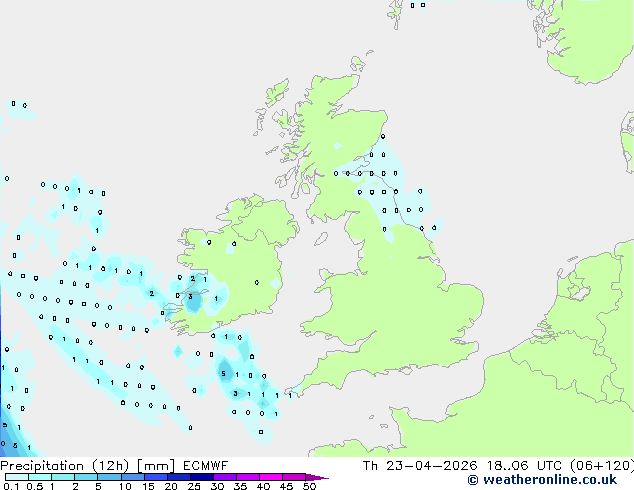Click the '45' legend scale label
634x490 pixels.
click(286, 486)
